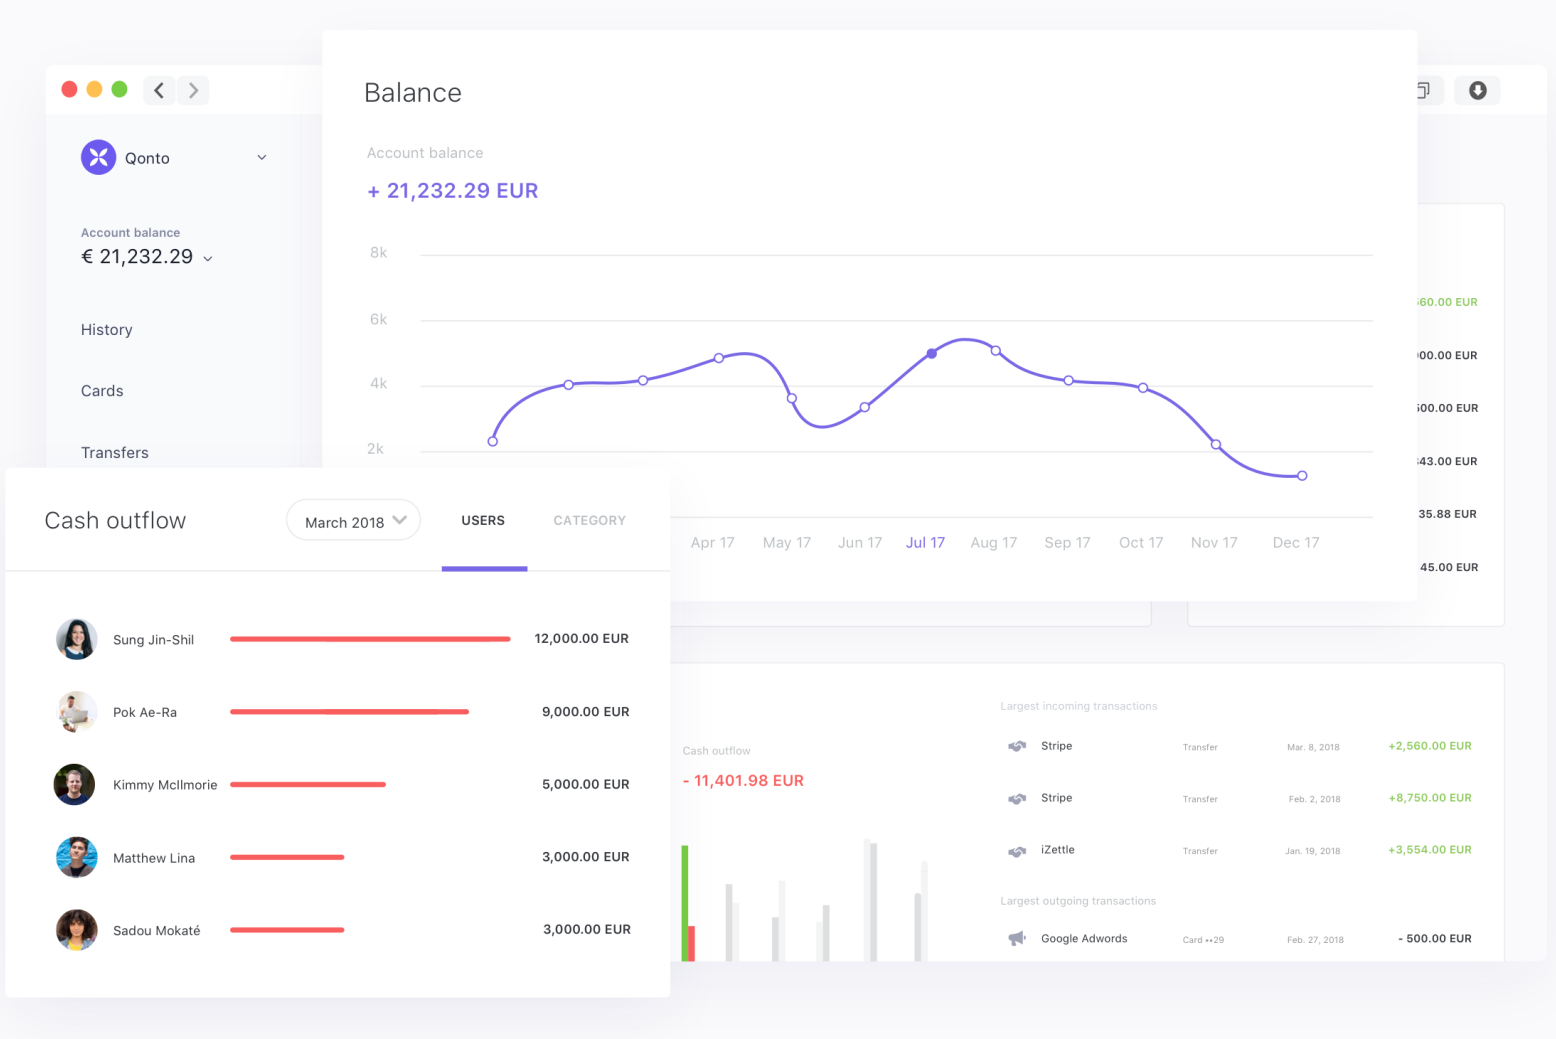Click megaphone icon next to Google Adwords
1556x1039 pixels.
tap(1017, 939)
